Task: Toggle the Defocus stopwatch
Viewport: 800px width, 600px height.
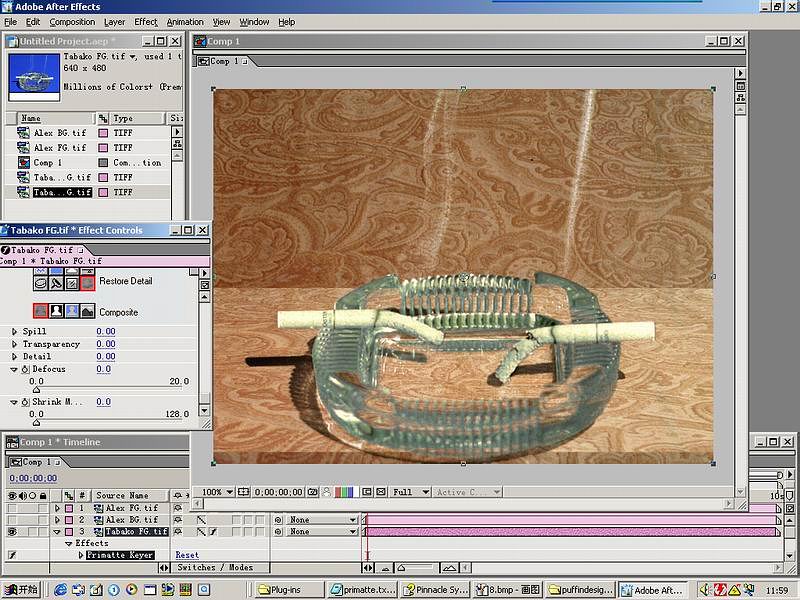Action: pos(26,369)
